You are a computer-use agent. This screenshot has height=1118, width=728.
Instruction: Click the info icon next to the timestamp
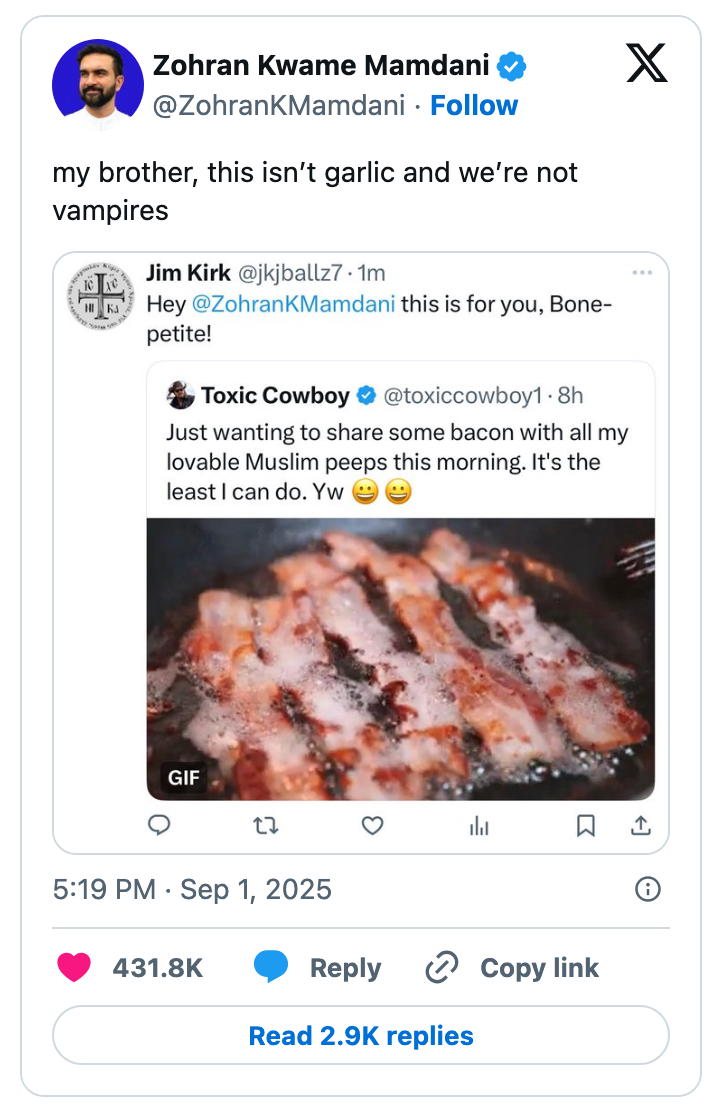click(x=648, y=888)
